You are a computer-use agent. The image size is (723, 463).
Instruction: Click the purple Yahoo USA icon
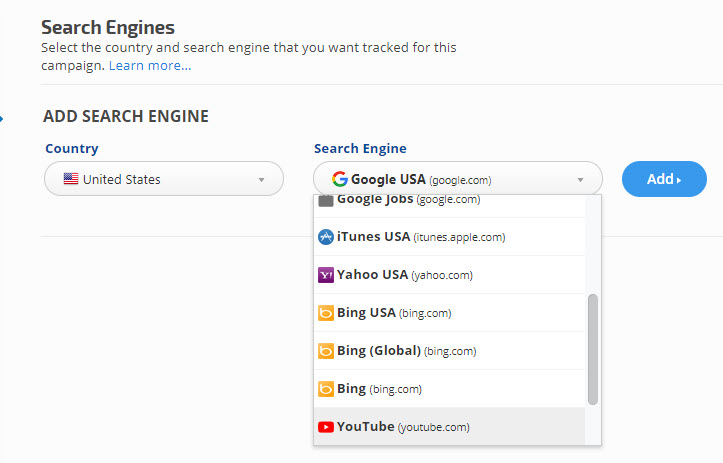coord(325,275)
